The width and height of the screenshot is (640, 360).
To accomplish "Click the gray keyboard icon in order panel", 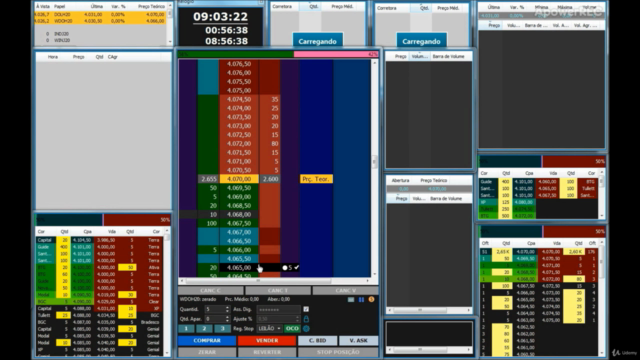I will [x=351, y=300].
